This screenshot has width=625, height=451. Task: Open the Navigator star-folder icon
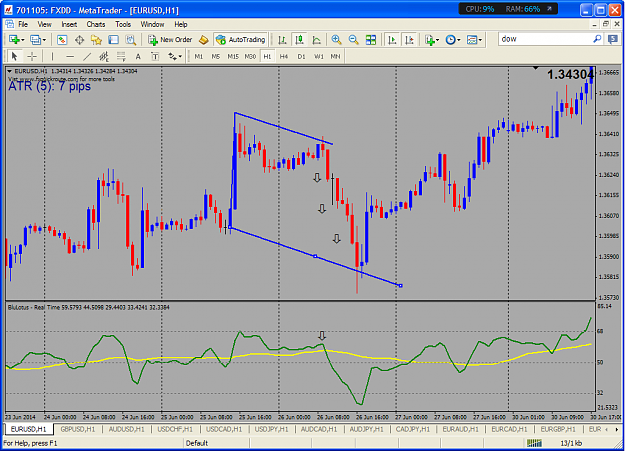96,39
